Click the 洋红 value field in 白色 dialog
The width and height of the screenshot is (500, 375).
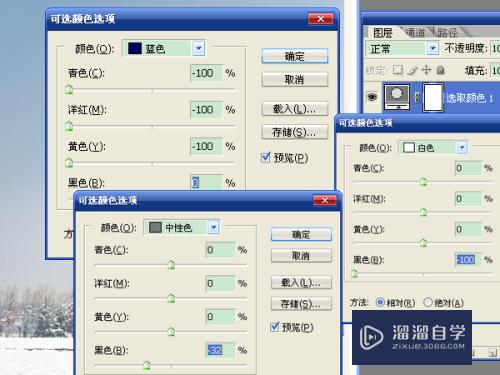point(468,199)
